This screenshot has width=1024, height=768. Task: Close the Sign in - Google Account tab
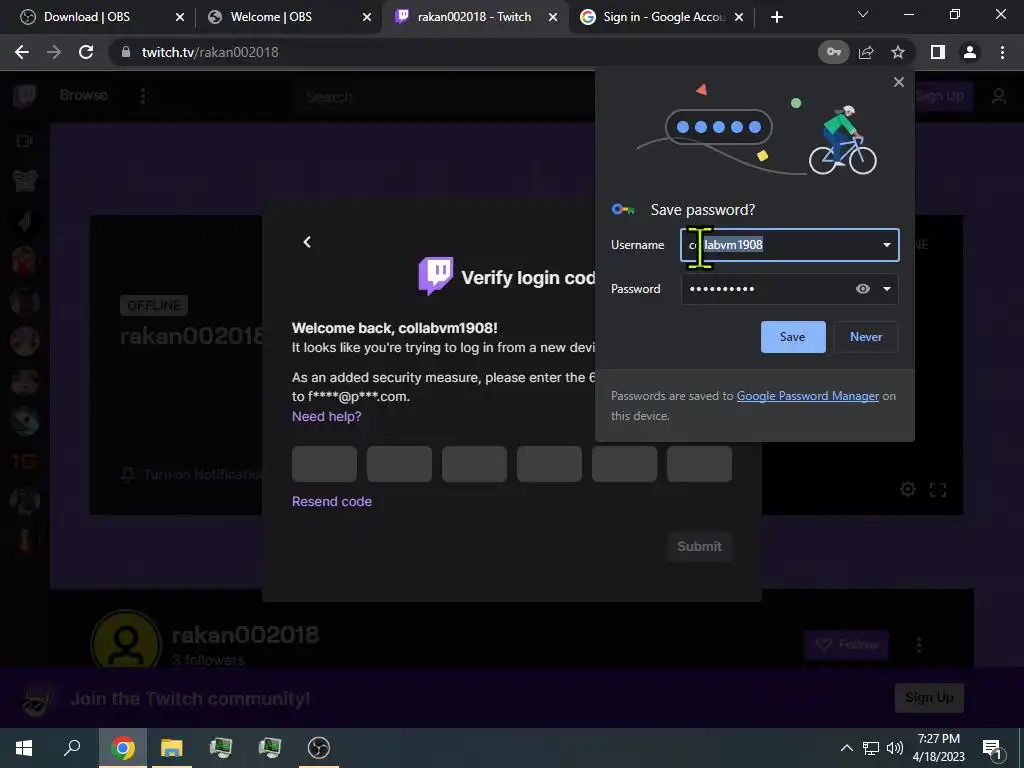pyautogui.click(x=739, y=17)
